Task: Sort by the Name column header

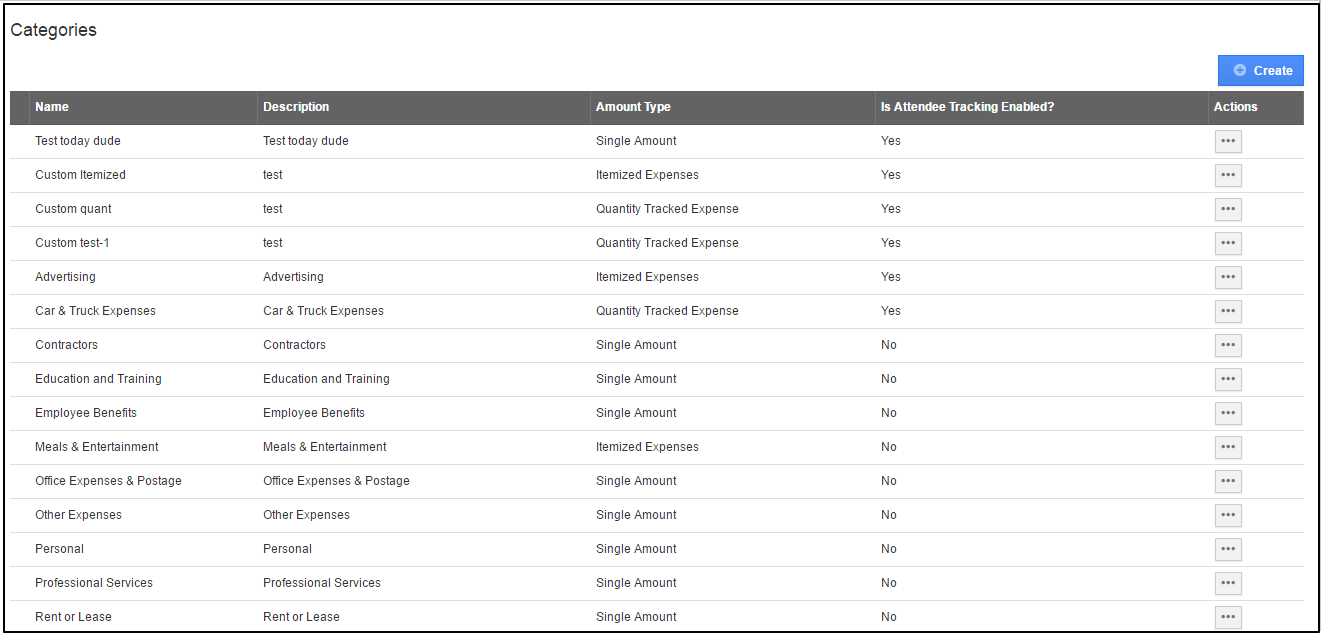Action: 52,107
